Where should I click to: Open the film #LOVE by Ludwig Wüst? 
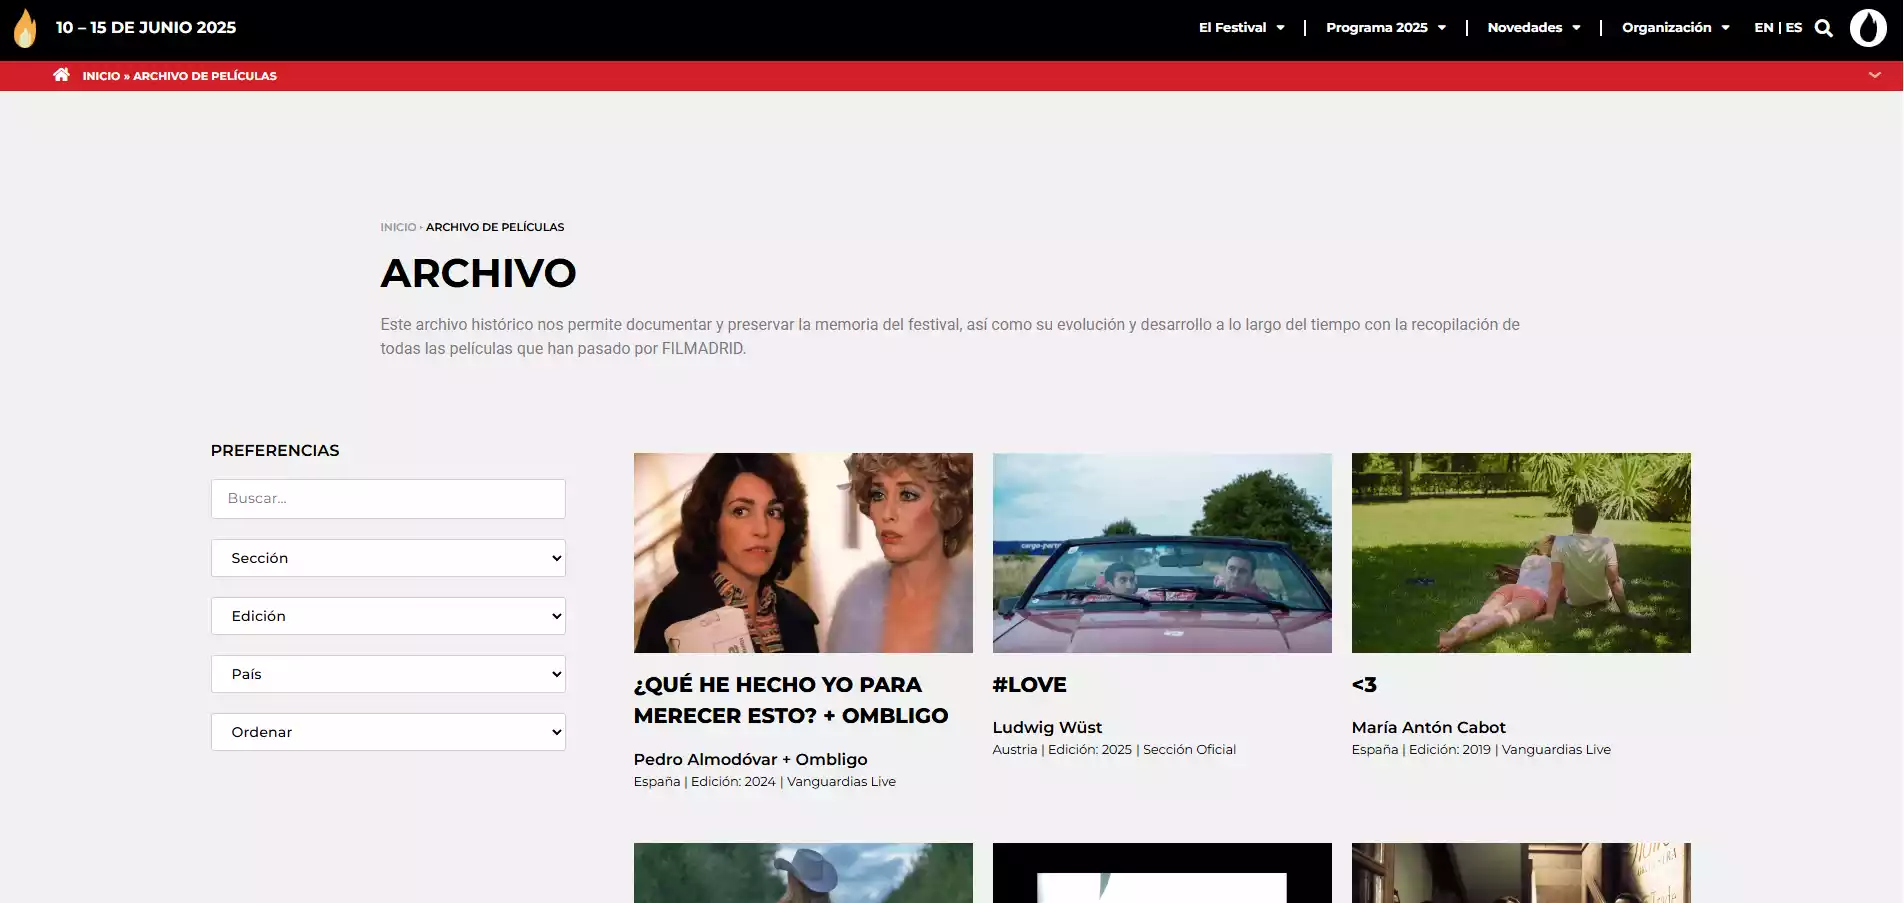pyautogui.click(x=1030, y=684)
